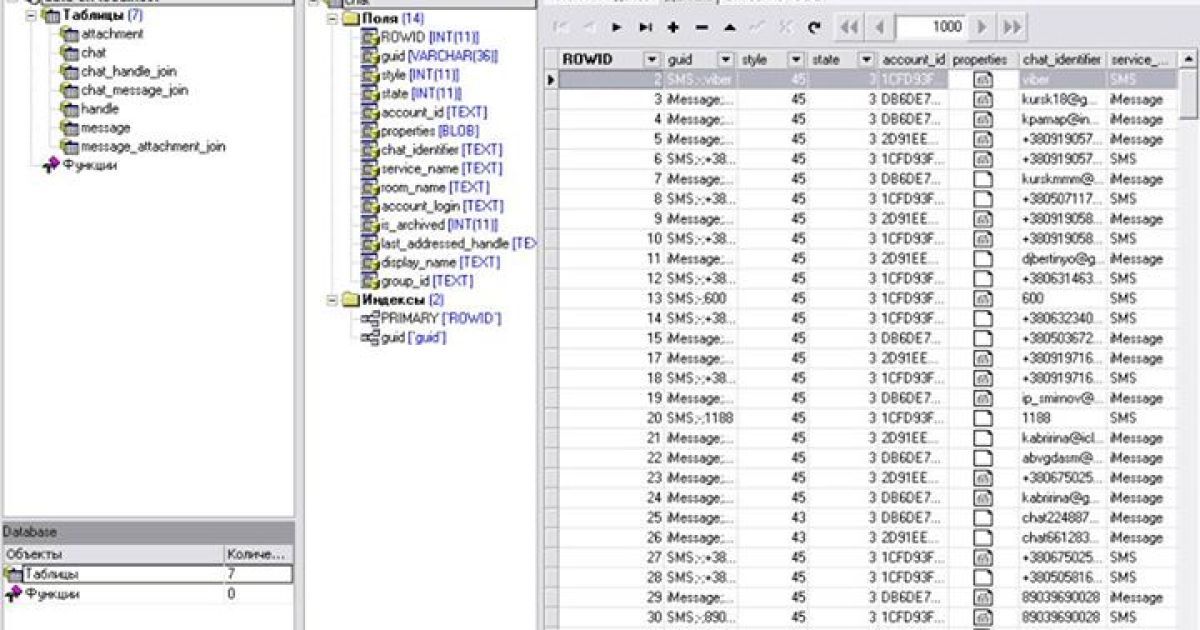Go to previous page of records
The width and height of the screenshot is (1200, 630).
coord(880,27)
